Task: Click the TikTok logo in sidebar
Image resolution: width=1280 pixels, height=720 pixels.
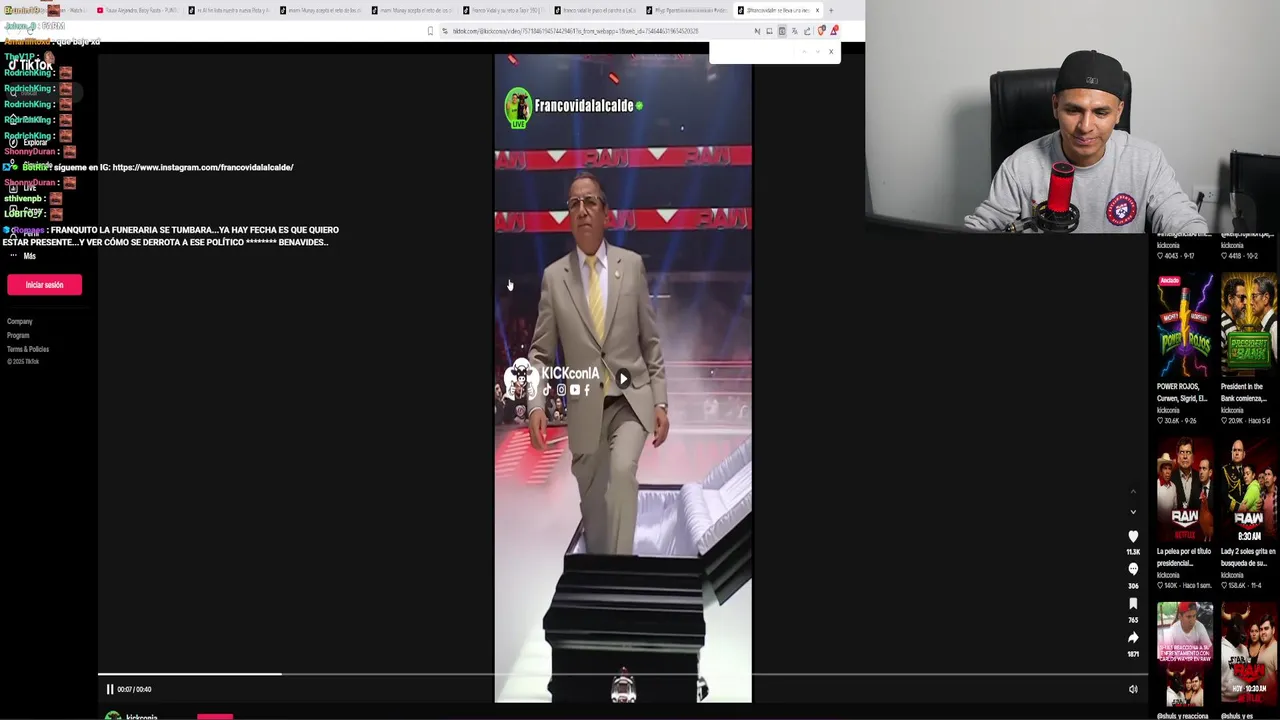Action: coord(30,65)
